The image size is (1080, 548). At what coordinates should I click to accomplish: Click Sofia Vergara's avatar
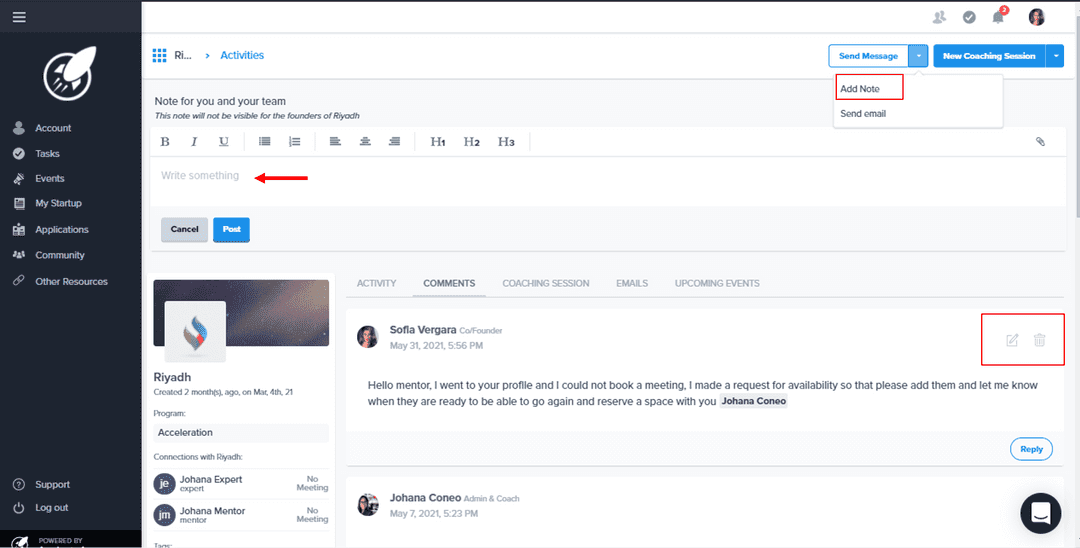368,337
